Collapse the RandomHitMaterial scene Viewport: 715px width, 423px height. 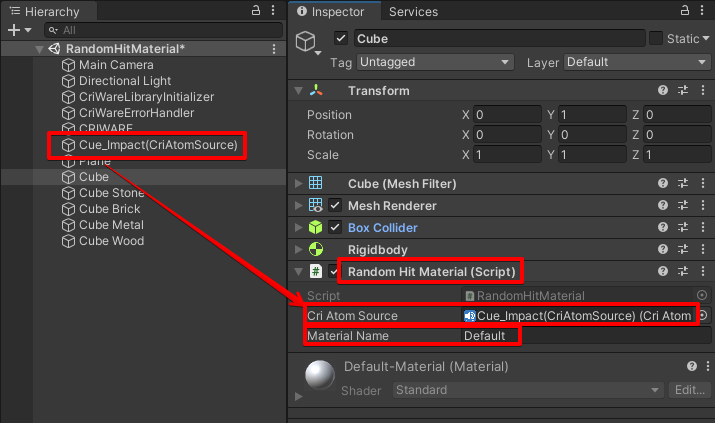(39, 49)
